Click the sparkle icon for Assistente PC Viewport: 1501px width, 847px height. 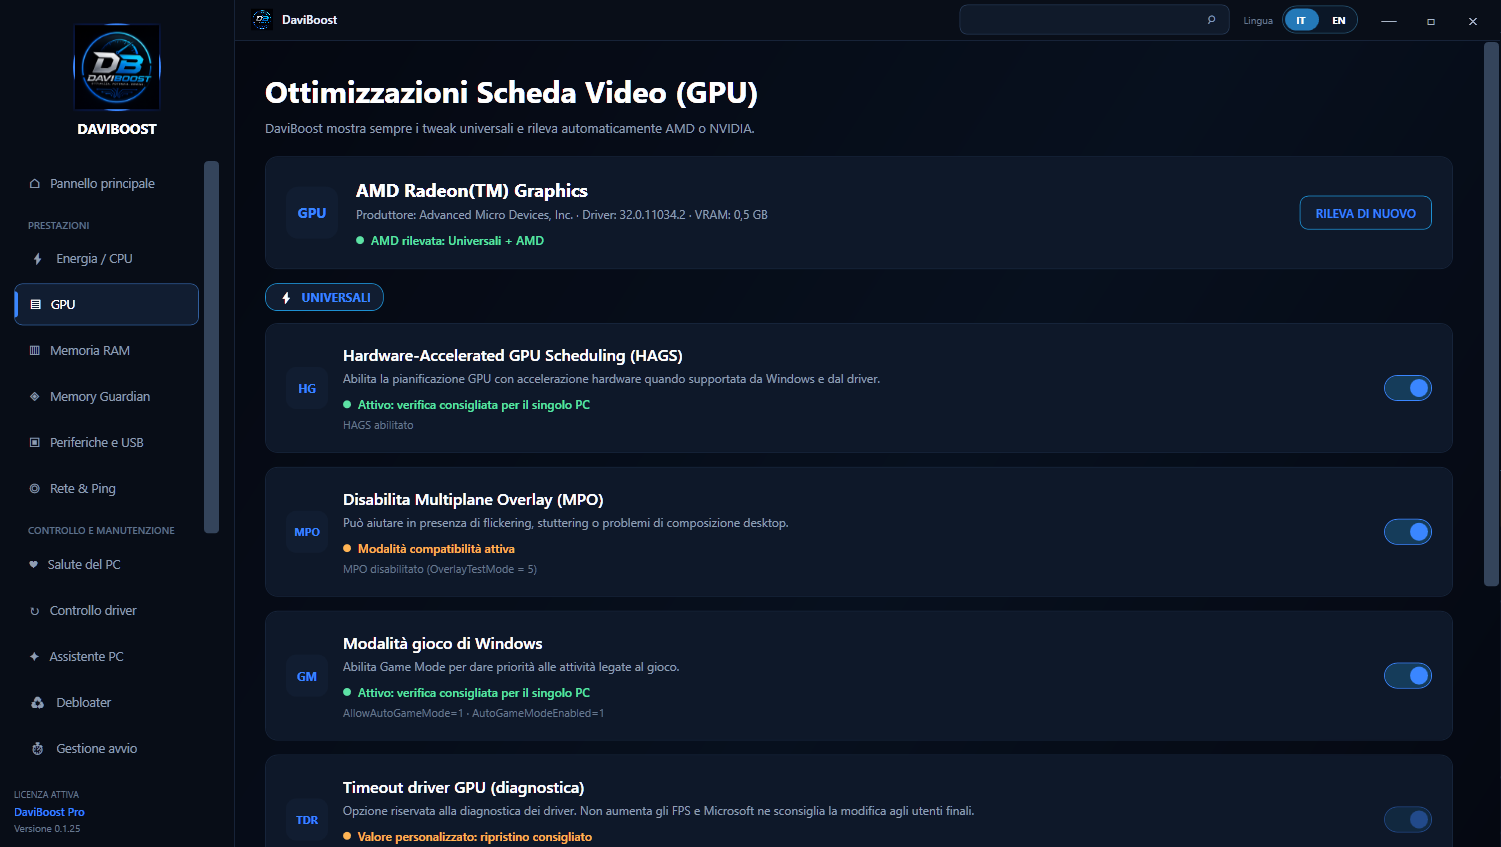click(x=34, y=657)
